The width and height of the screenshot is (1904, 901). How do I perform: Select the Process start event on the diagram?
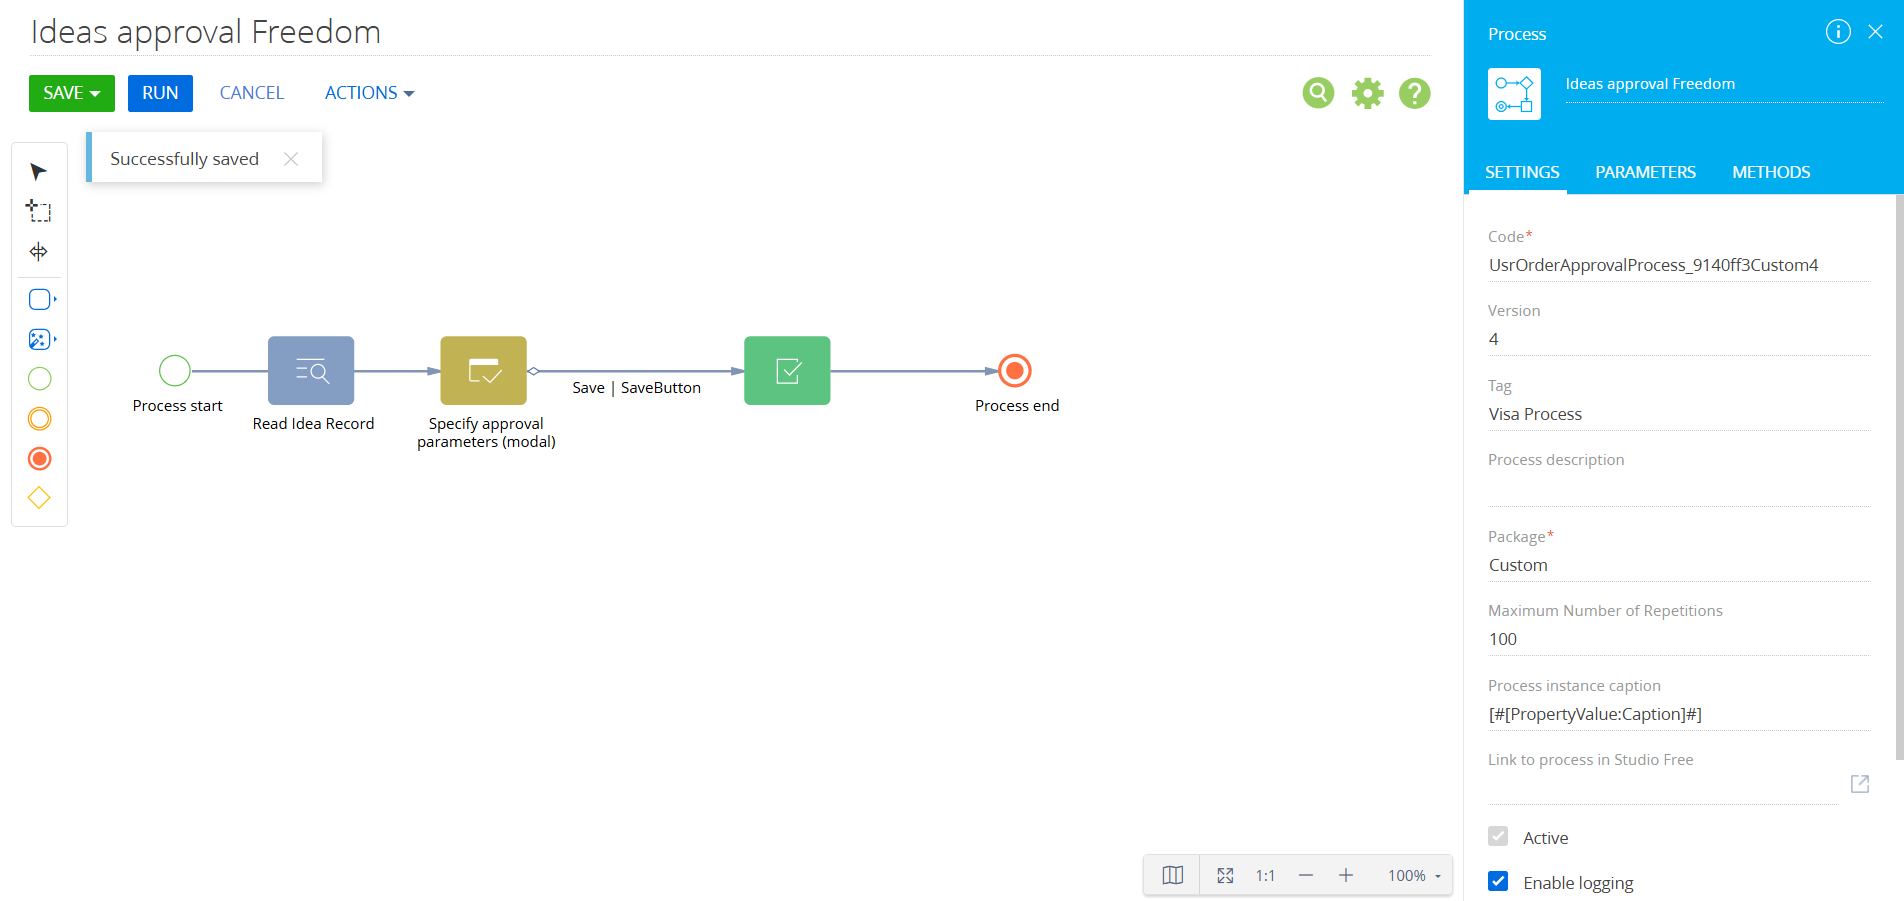pos(175,371)
